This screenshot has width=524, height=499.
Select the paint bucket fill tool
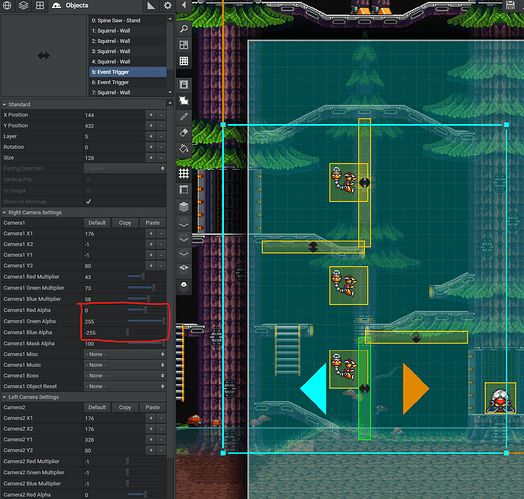coord(184,149)
